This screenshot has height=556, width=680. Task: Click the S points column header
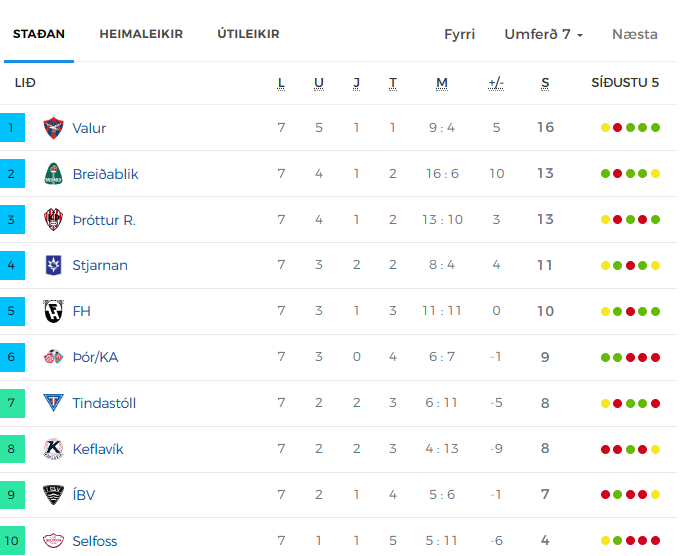tap(545, 83)
